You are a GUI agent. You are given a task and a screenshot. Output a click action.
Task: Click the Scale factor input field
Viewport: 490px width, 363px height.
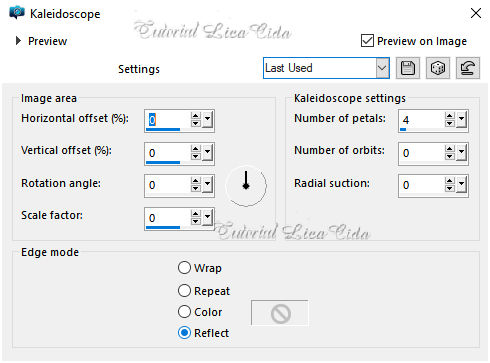pos(168,218)
